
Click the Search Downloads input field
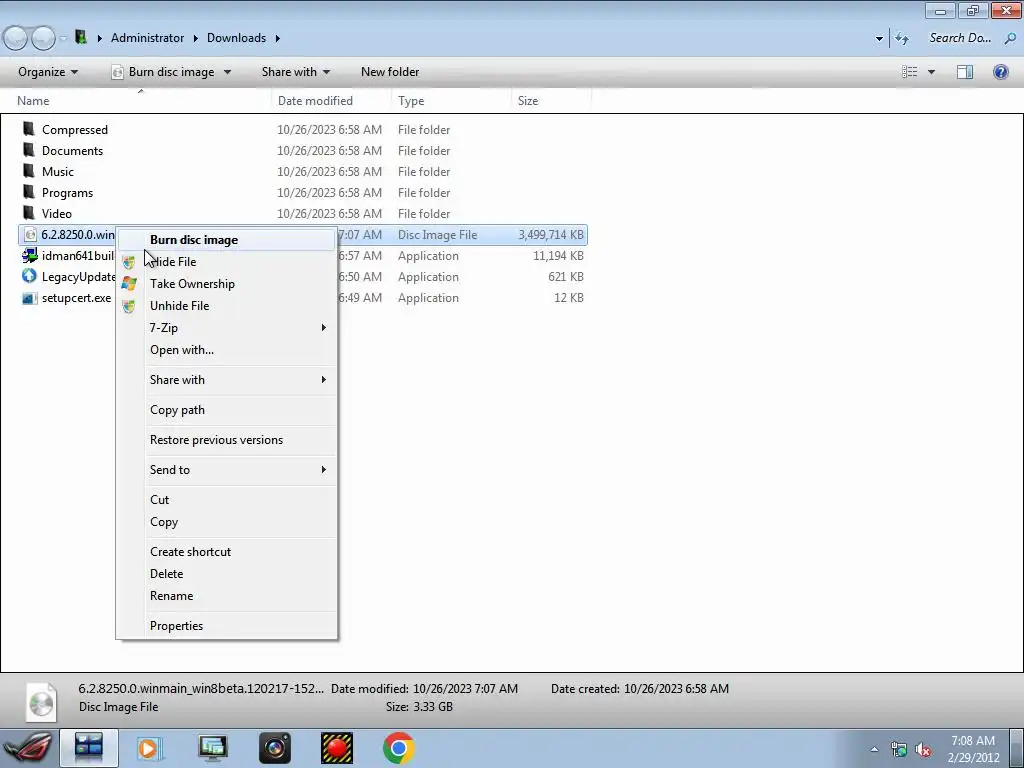click(x=960, y=38)
